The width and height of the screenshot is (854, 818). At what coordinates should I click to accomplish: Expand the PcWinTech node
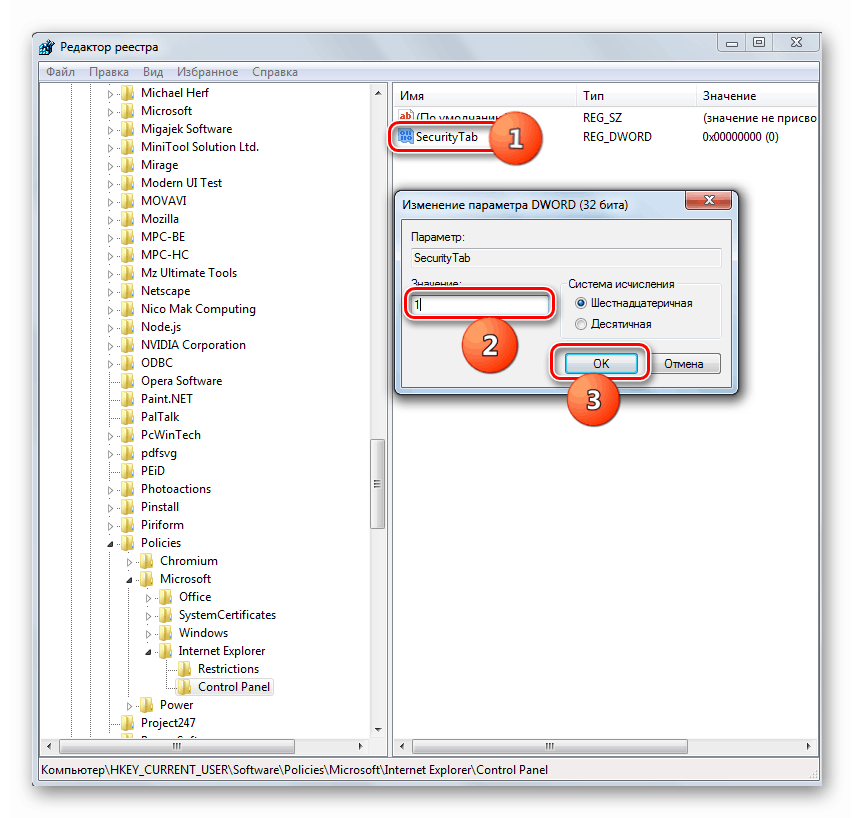pos(111,436)
